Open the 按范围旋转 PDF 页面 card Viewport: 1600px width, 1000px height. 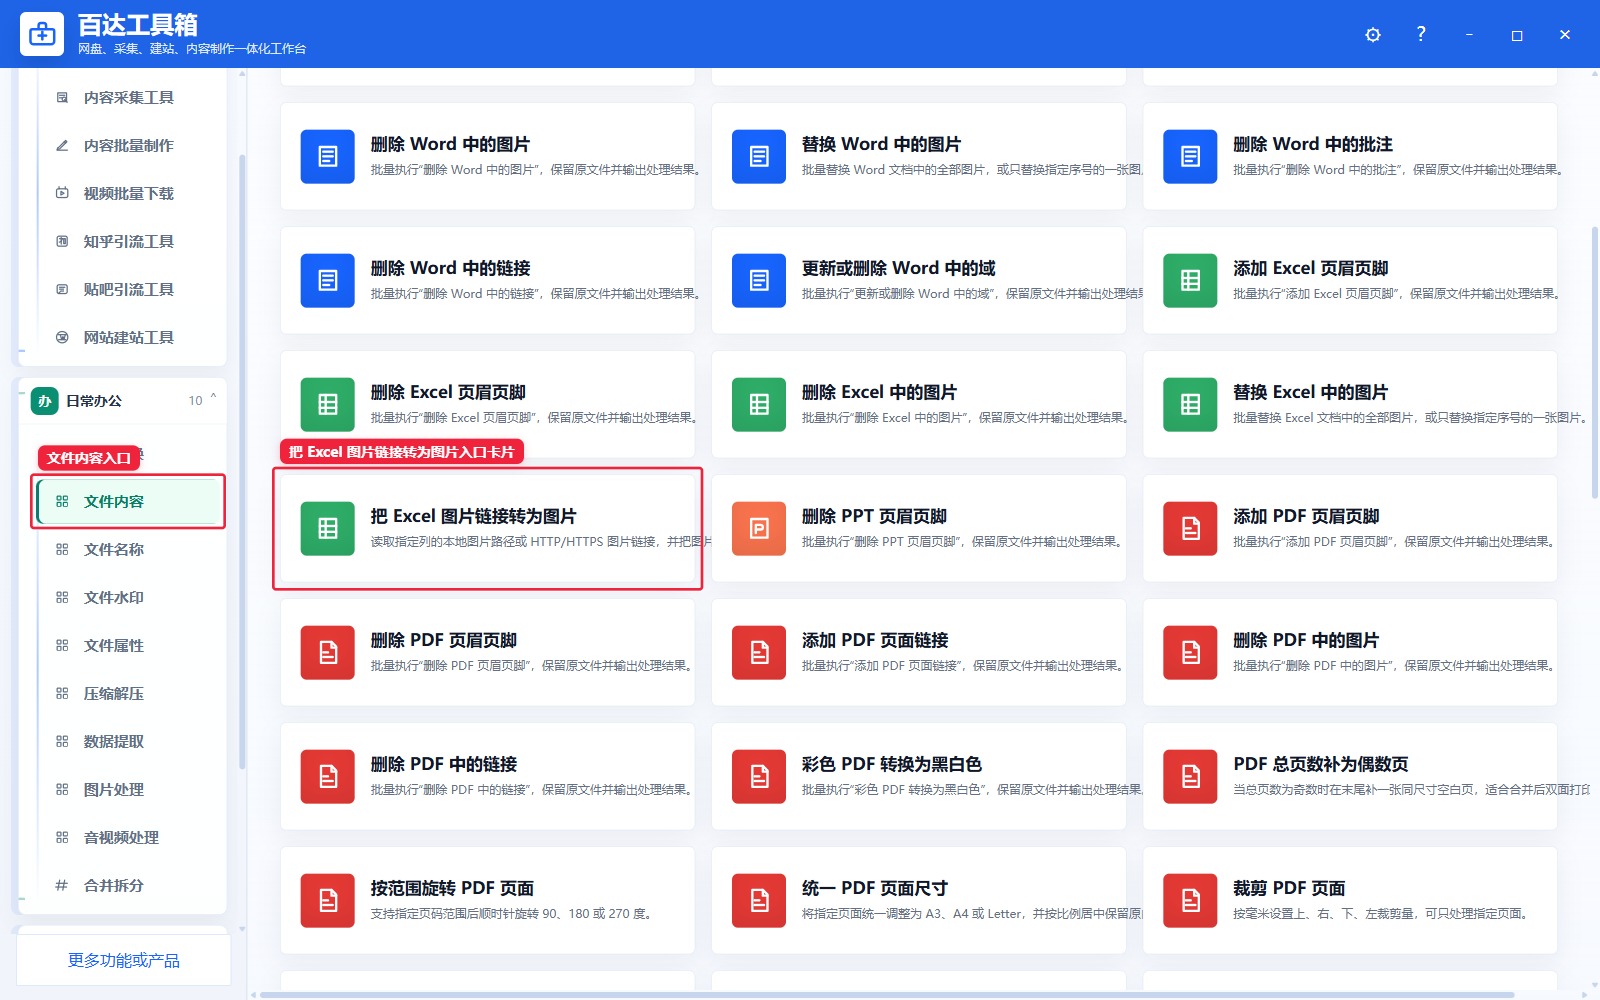tap(488, 900)
